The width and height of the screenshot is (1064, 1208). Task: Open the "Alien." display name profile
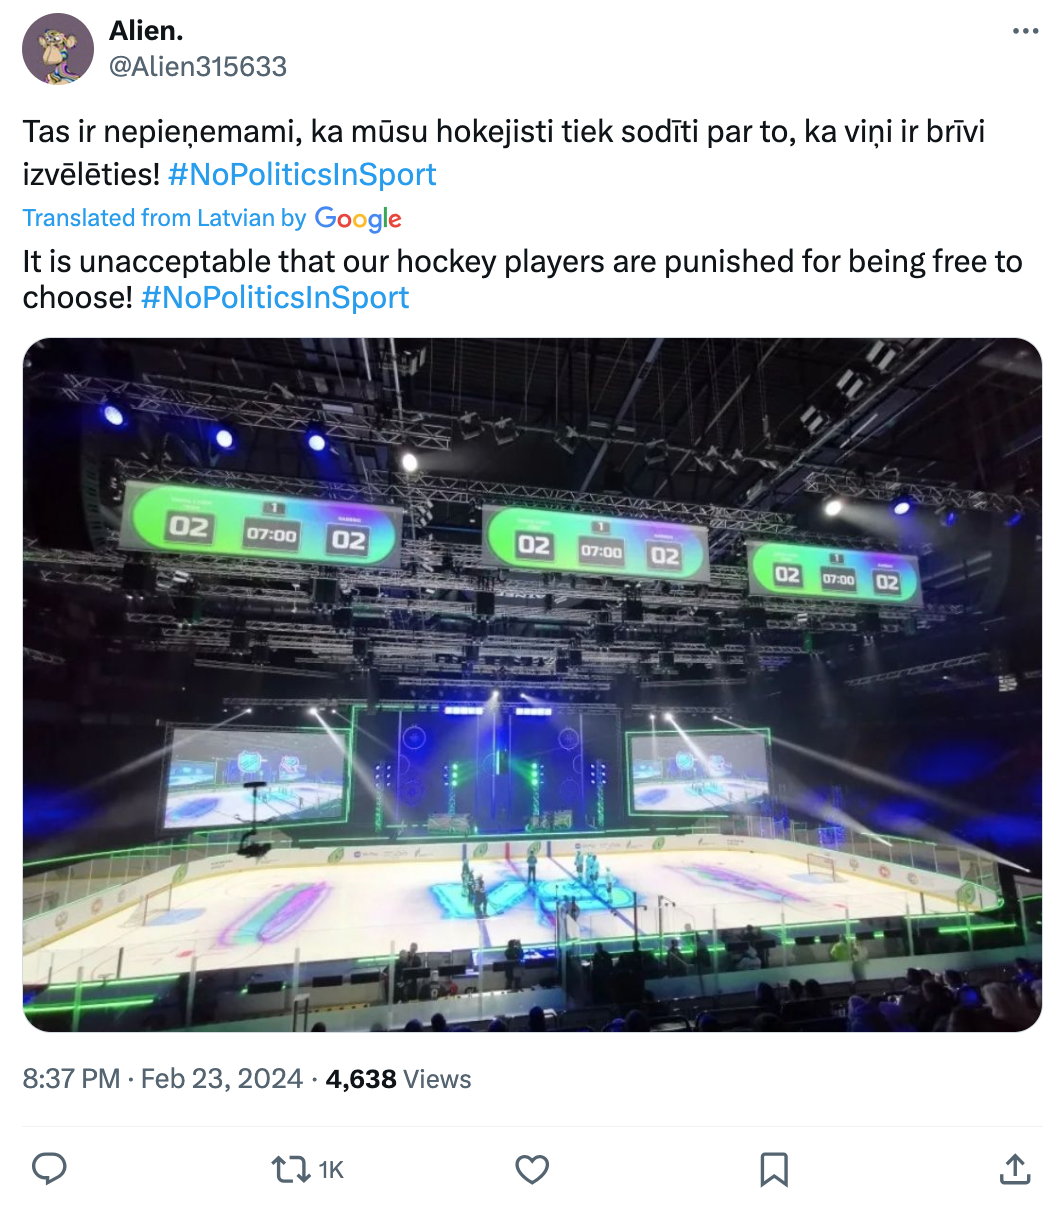[x=146, y=31]
